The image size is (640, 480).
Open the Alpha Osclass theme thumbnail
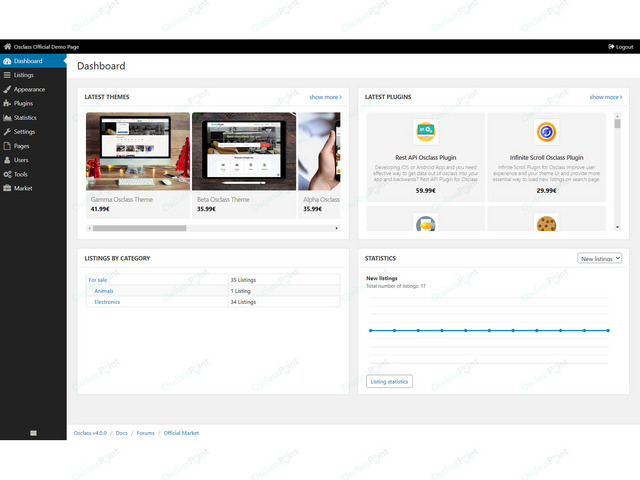(319, 151)
